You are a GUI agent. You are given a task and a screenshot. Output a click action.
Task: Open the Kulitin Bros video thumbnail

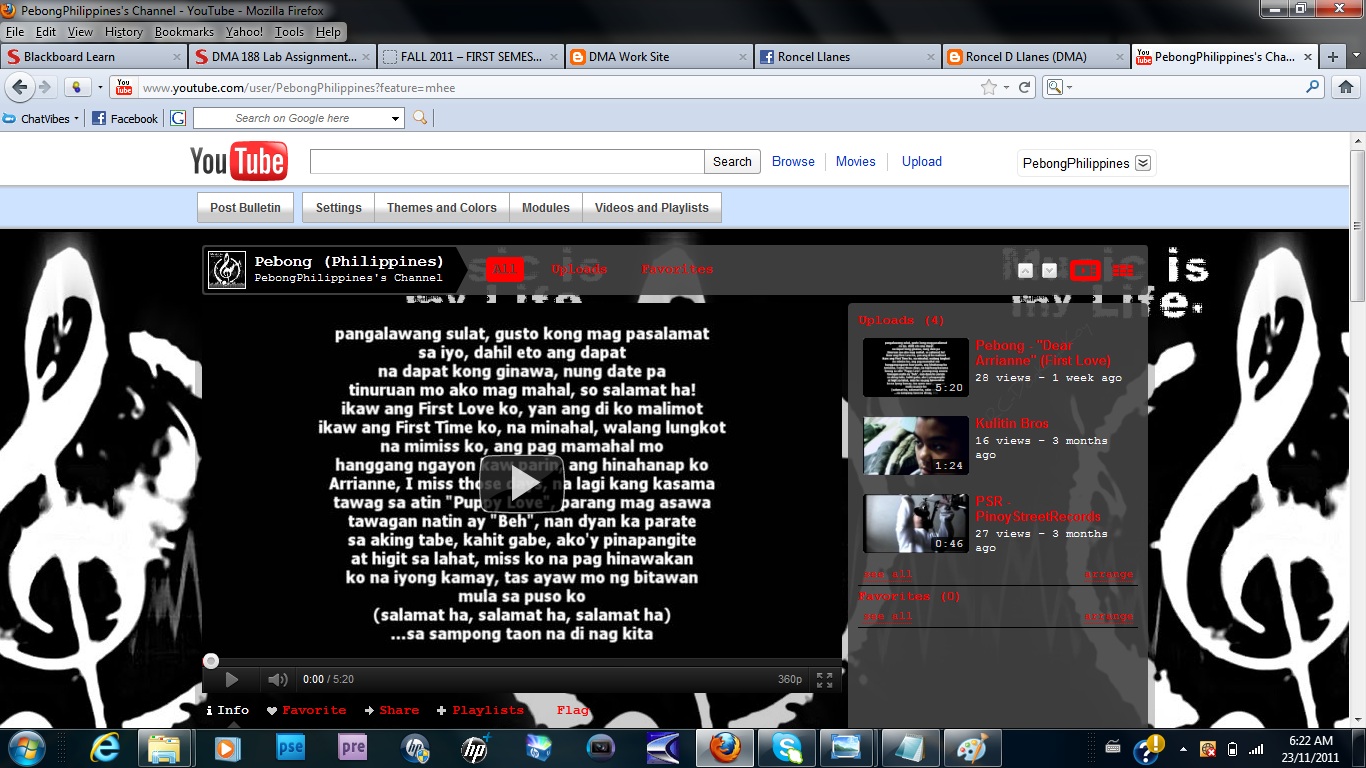[x=916, y=445]
